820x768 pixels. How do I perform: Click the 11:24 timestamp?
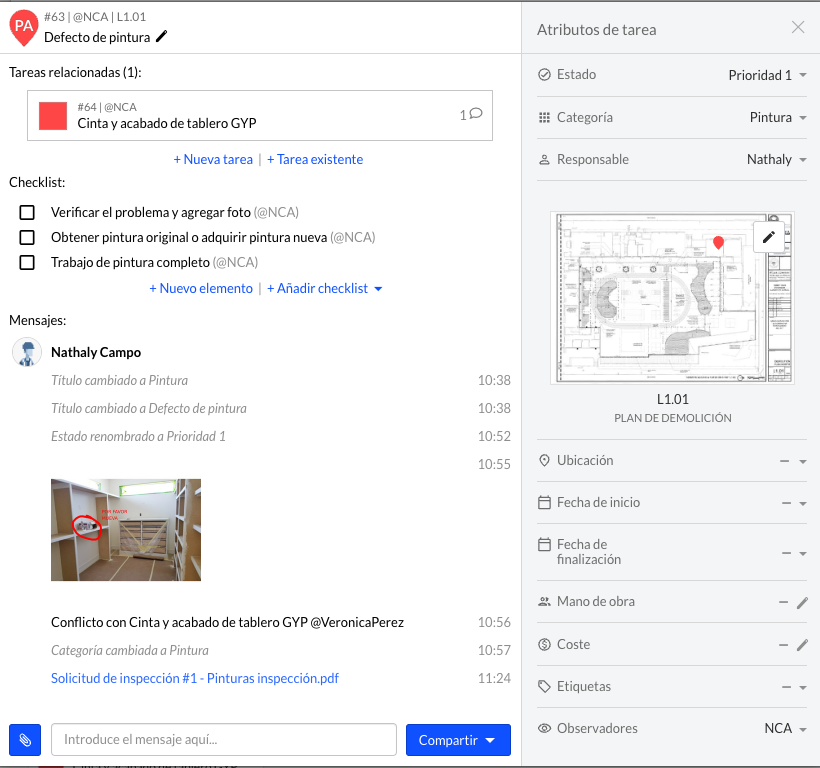tap(494, 678)
